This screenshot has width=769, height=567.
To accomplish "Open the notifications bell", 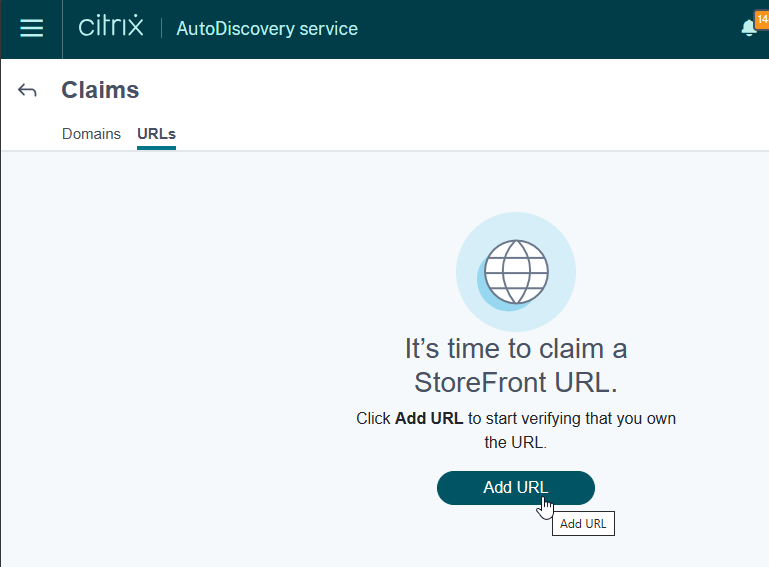I will (749, 28).
